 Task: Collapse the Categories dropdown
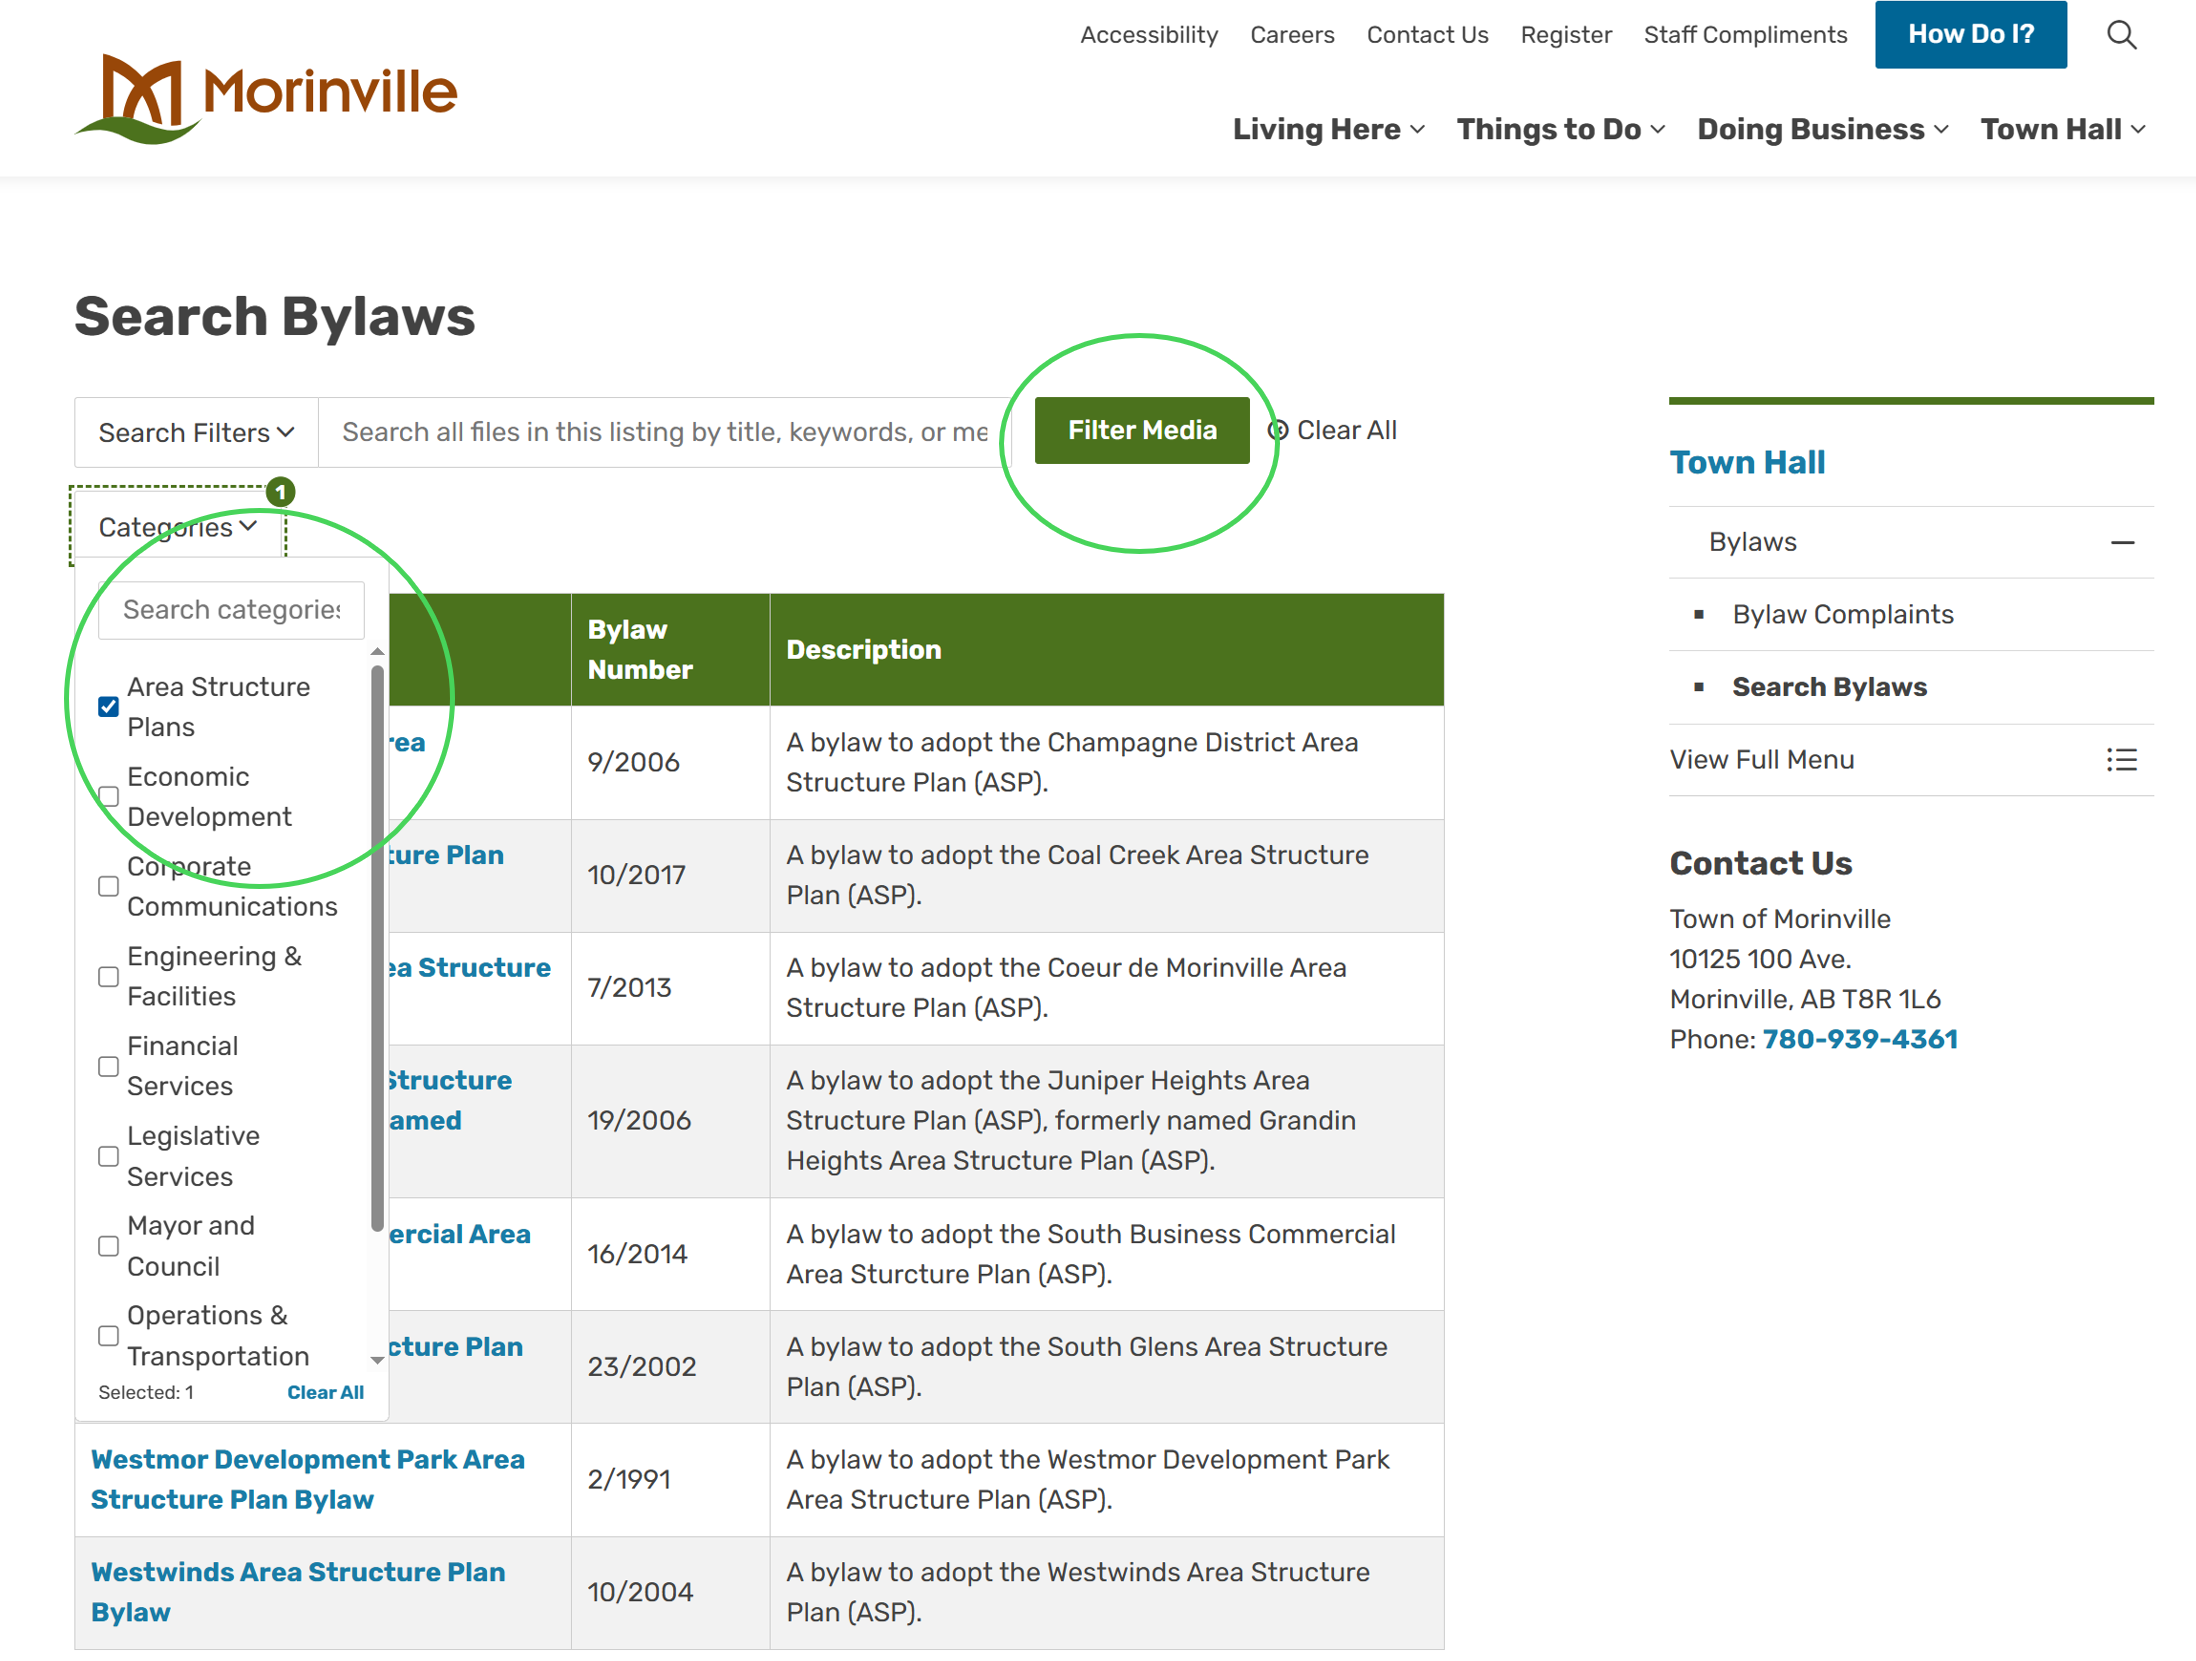pos(178,527)
